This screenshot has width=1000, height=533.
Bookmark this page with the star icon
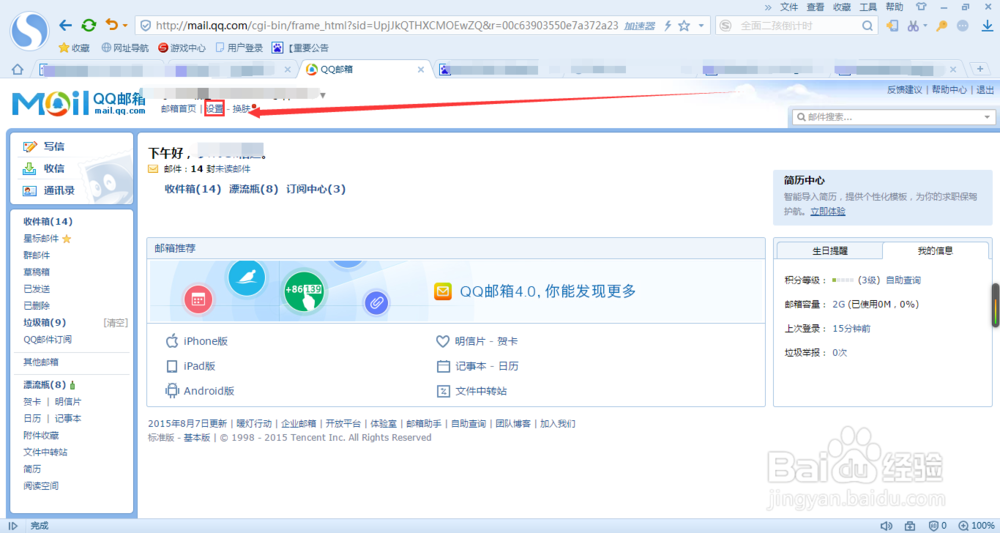pos(684,26)
